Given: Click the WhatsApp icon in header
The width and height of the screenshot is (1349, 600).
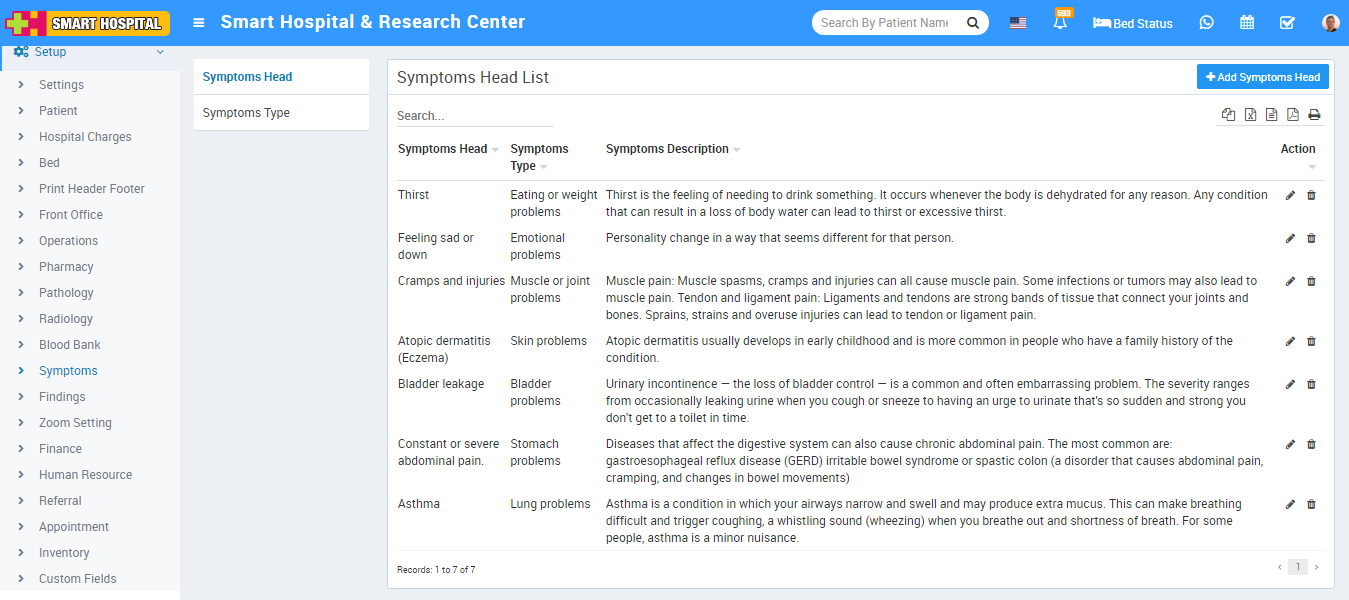Looking at the screenshot, I should pyautogui.click(x=1206, y=23).
